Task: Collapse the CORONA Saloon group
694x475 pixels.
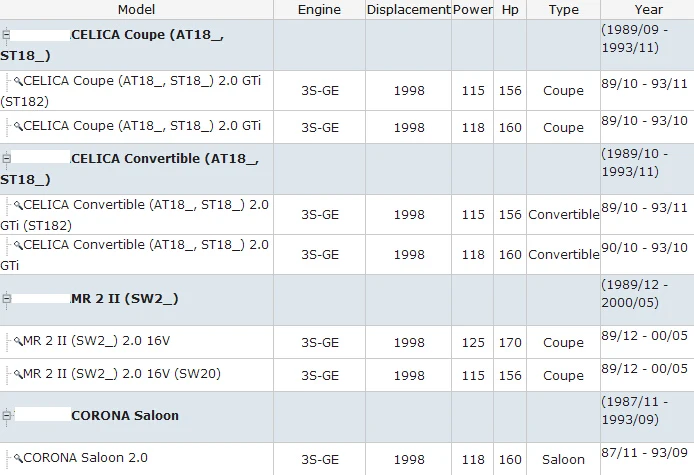Action: [6, 415]
